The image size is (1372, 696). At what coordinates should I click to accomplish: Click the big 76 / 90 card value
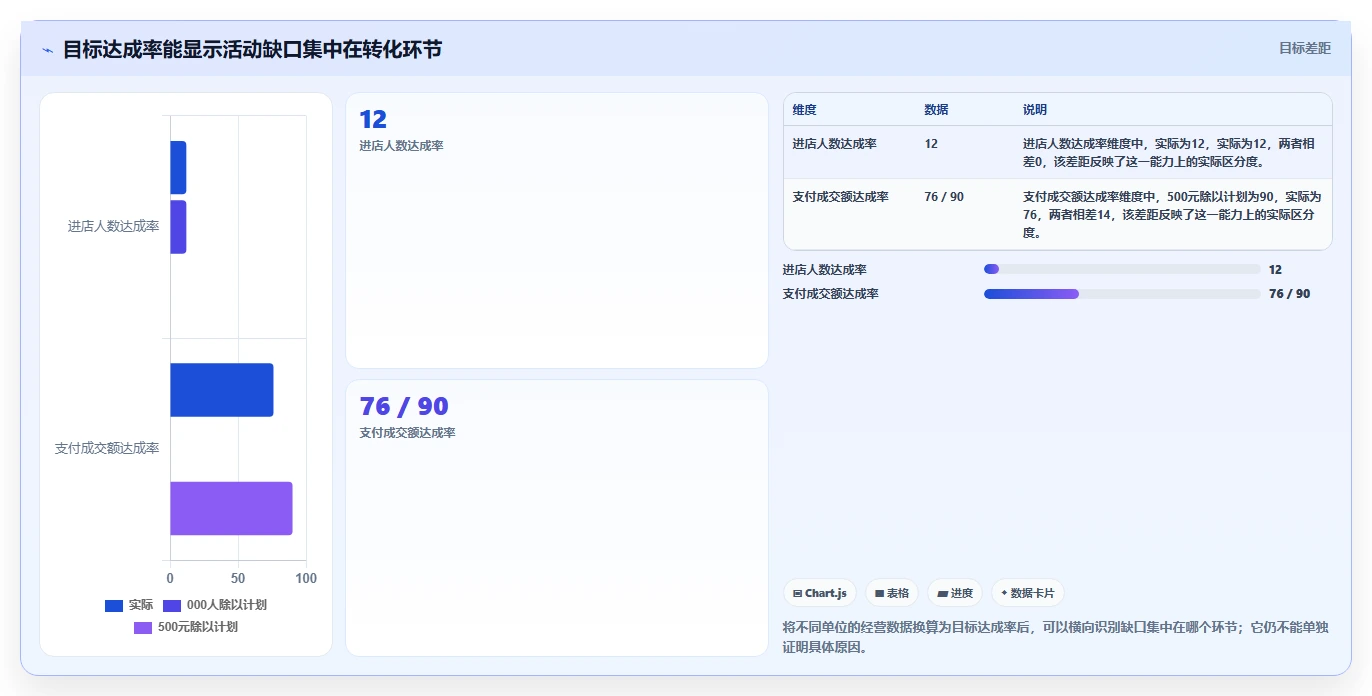(404, 406)
